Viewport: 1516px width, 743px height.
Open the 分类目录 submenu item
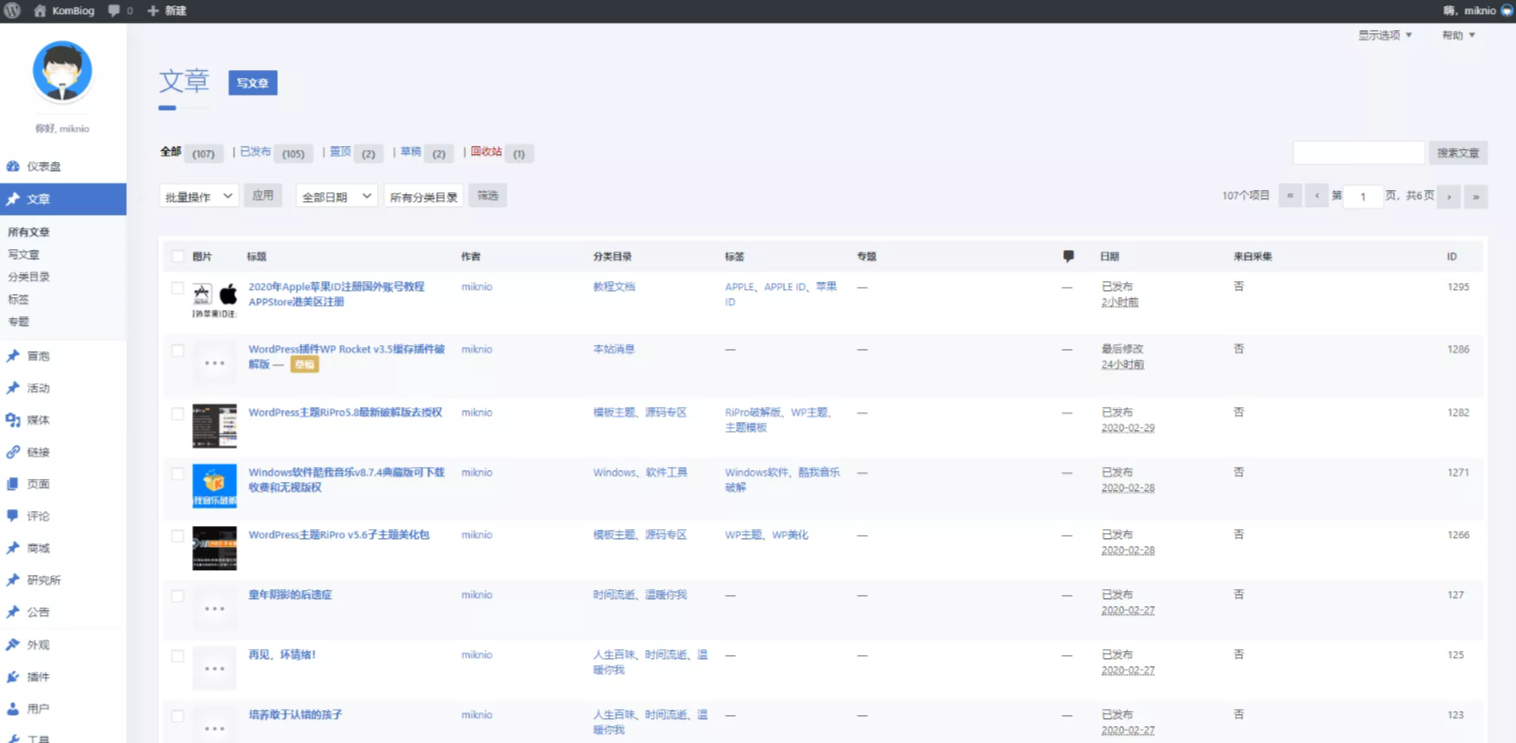(x=29, y=277)
